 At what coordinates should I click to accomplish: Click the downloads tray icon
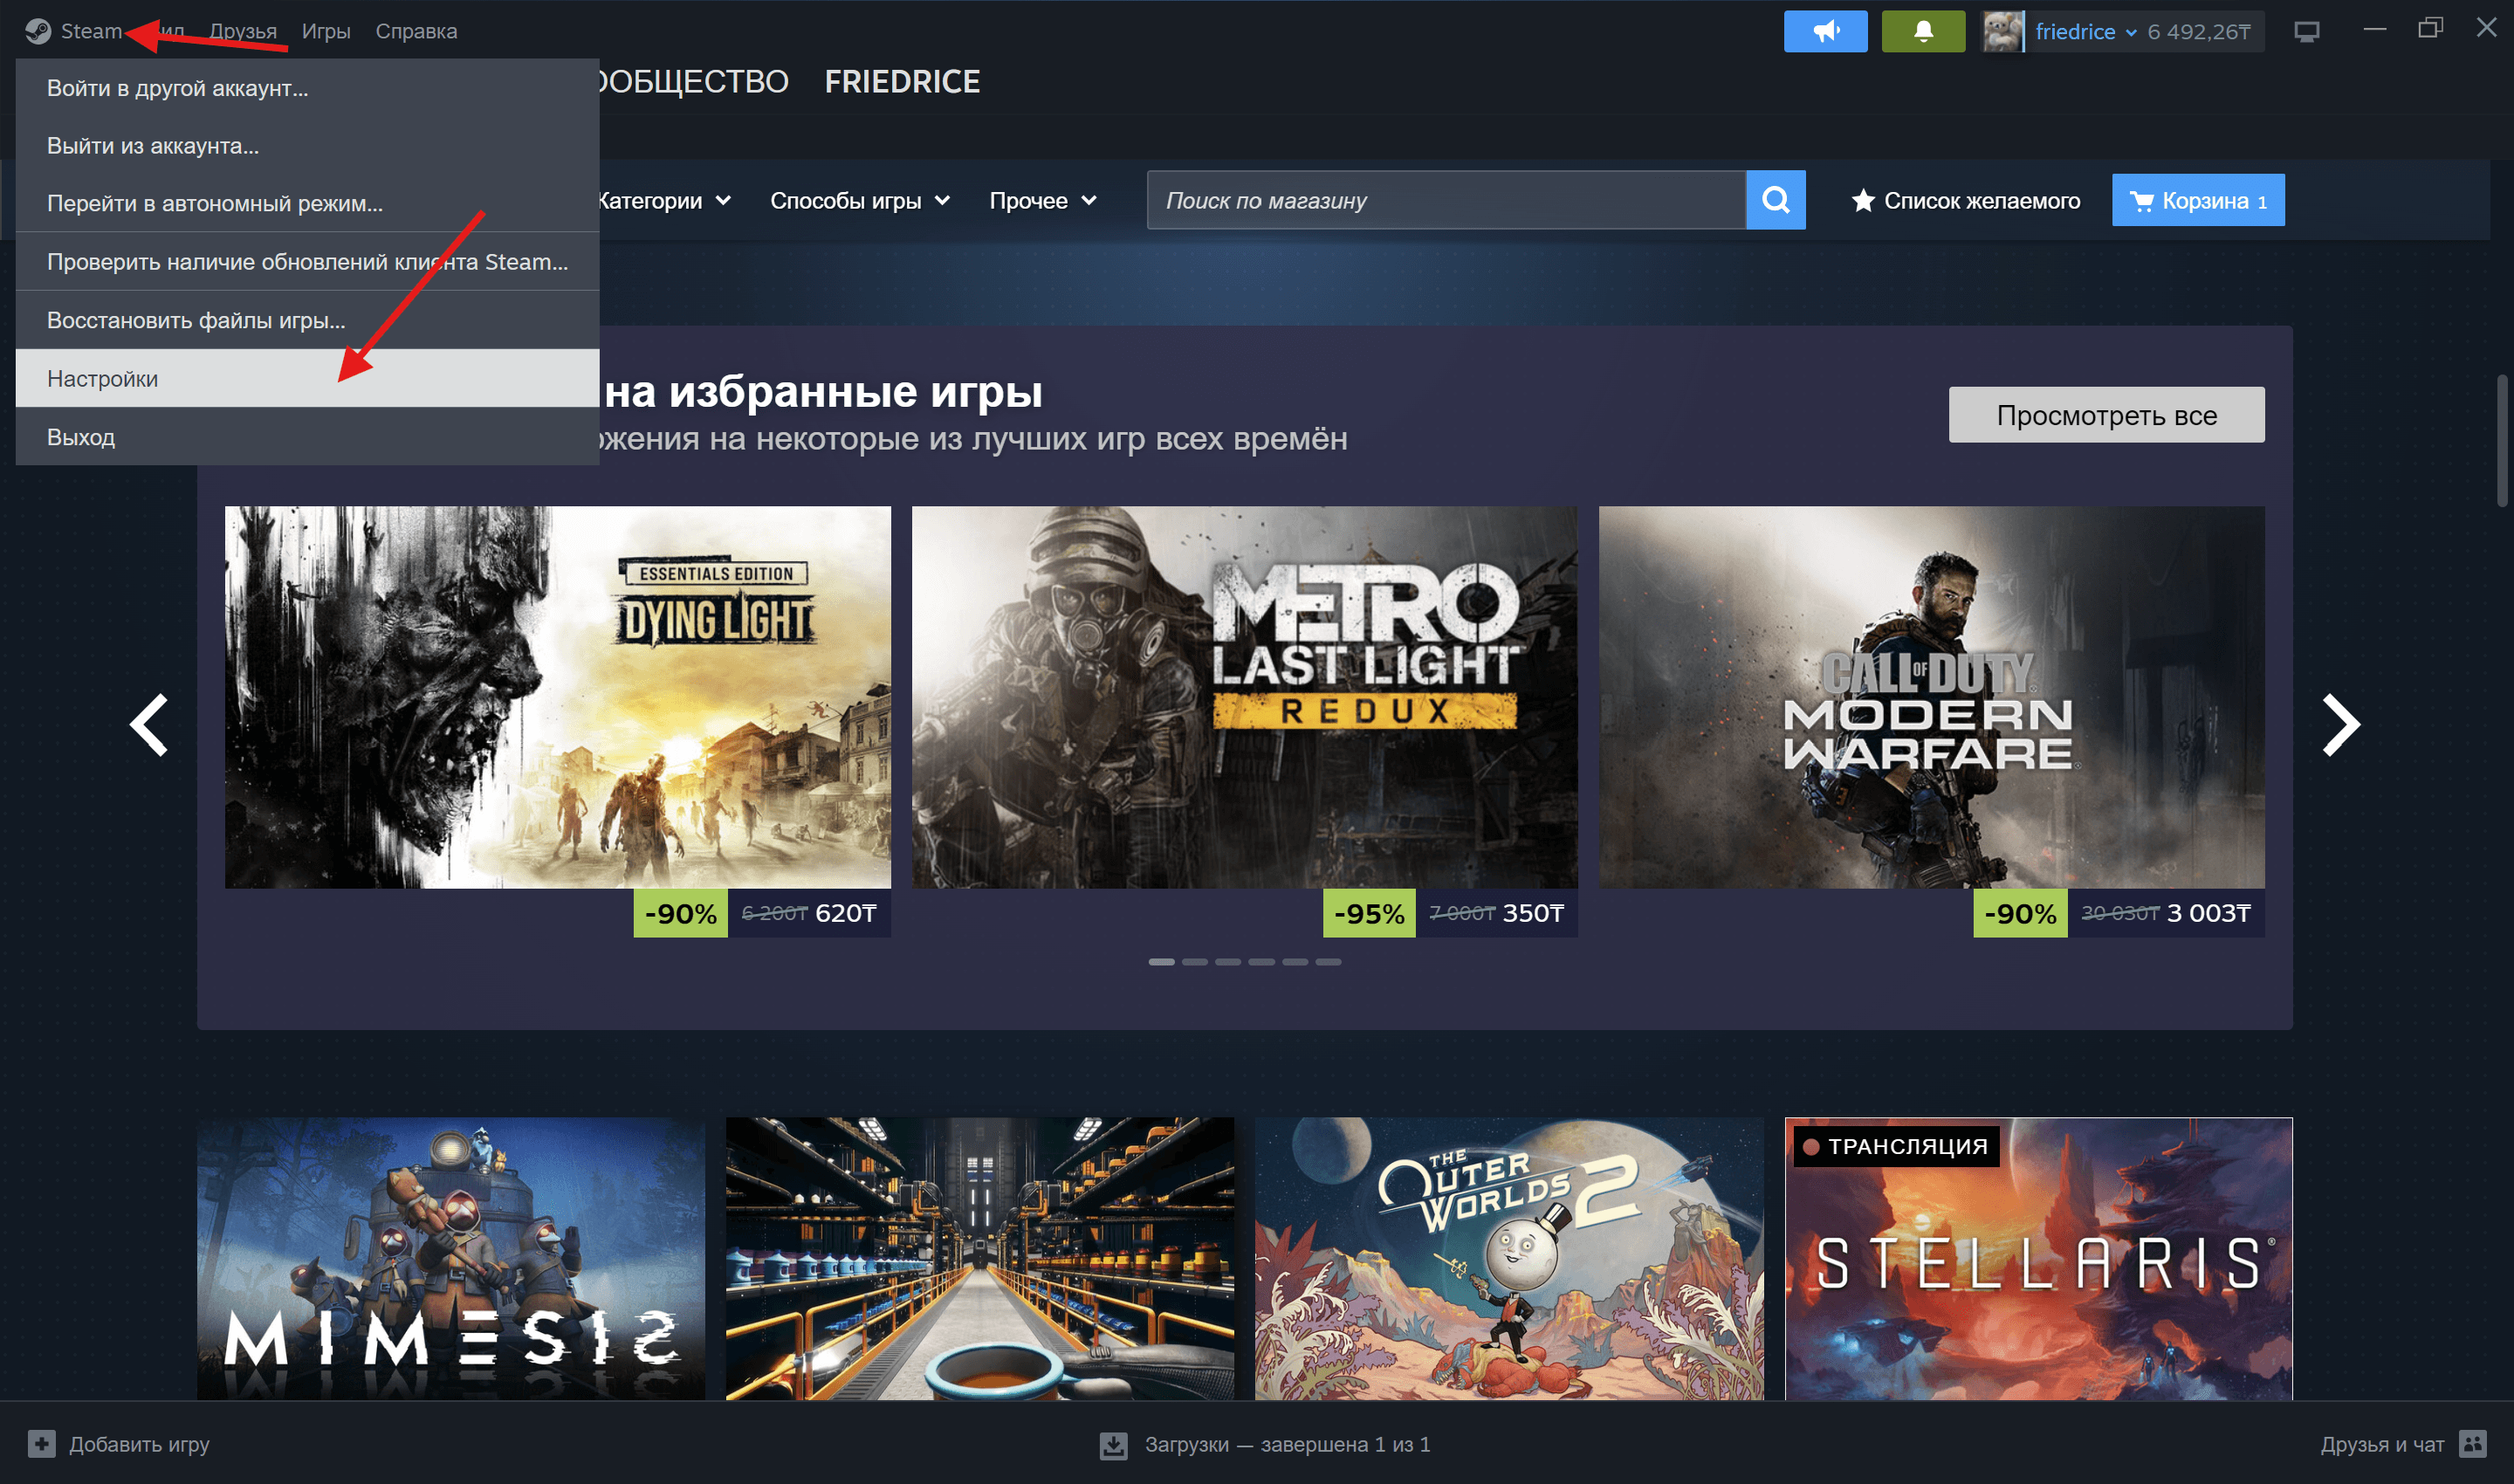pos(1113,1444)
